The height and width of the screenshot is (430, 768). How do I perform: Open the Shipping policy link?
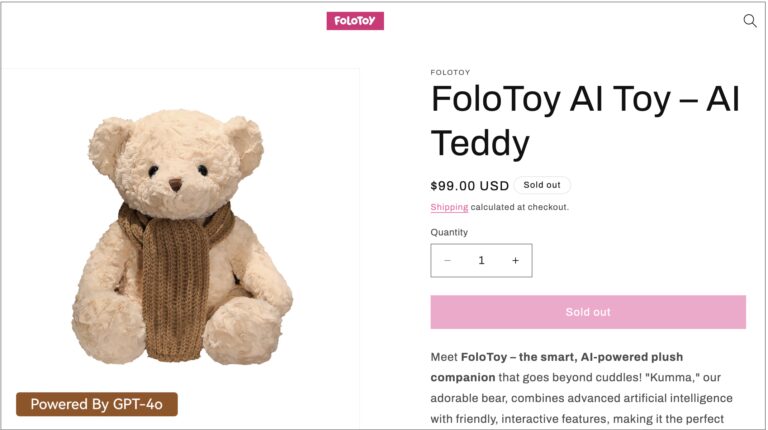click(449, 207)
